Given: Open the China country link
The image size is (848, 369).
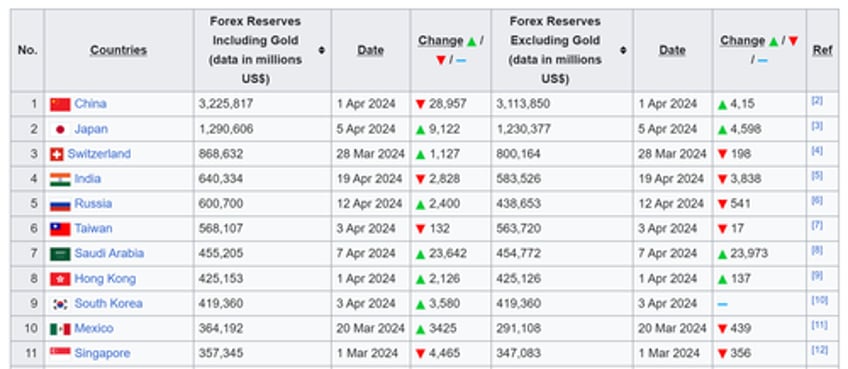Looking at the screenshot, I should (90, 103).
